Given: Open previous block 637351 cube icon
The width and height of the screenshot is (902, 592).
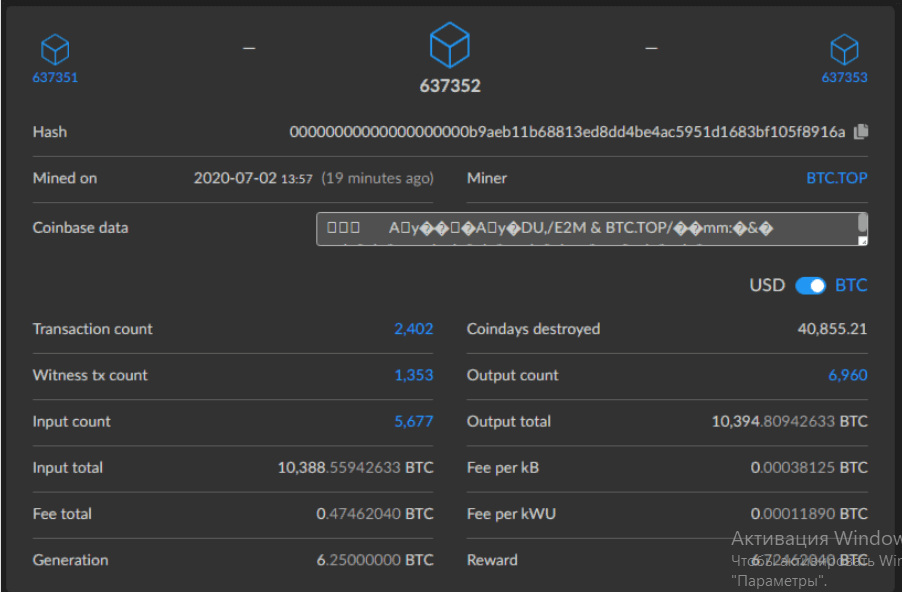Looking at the screenshot, I should click(55, 49).
